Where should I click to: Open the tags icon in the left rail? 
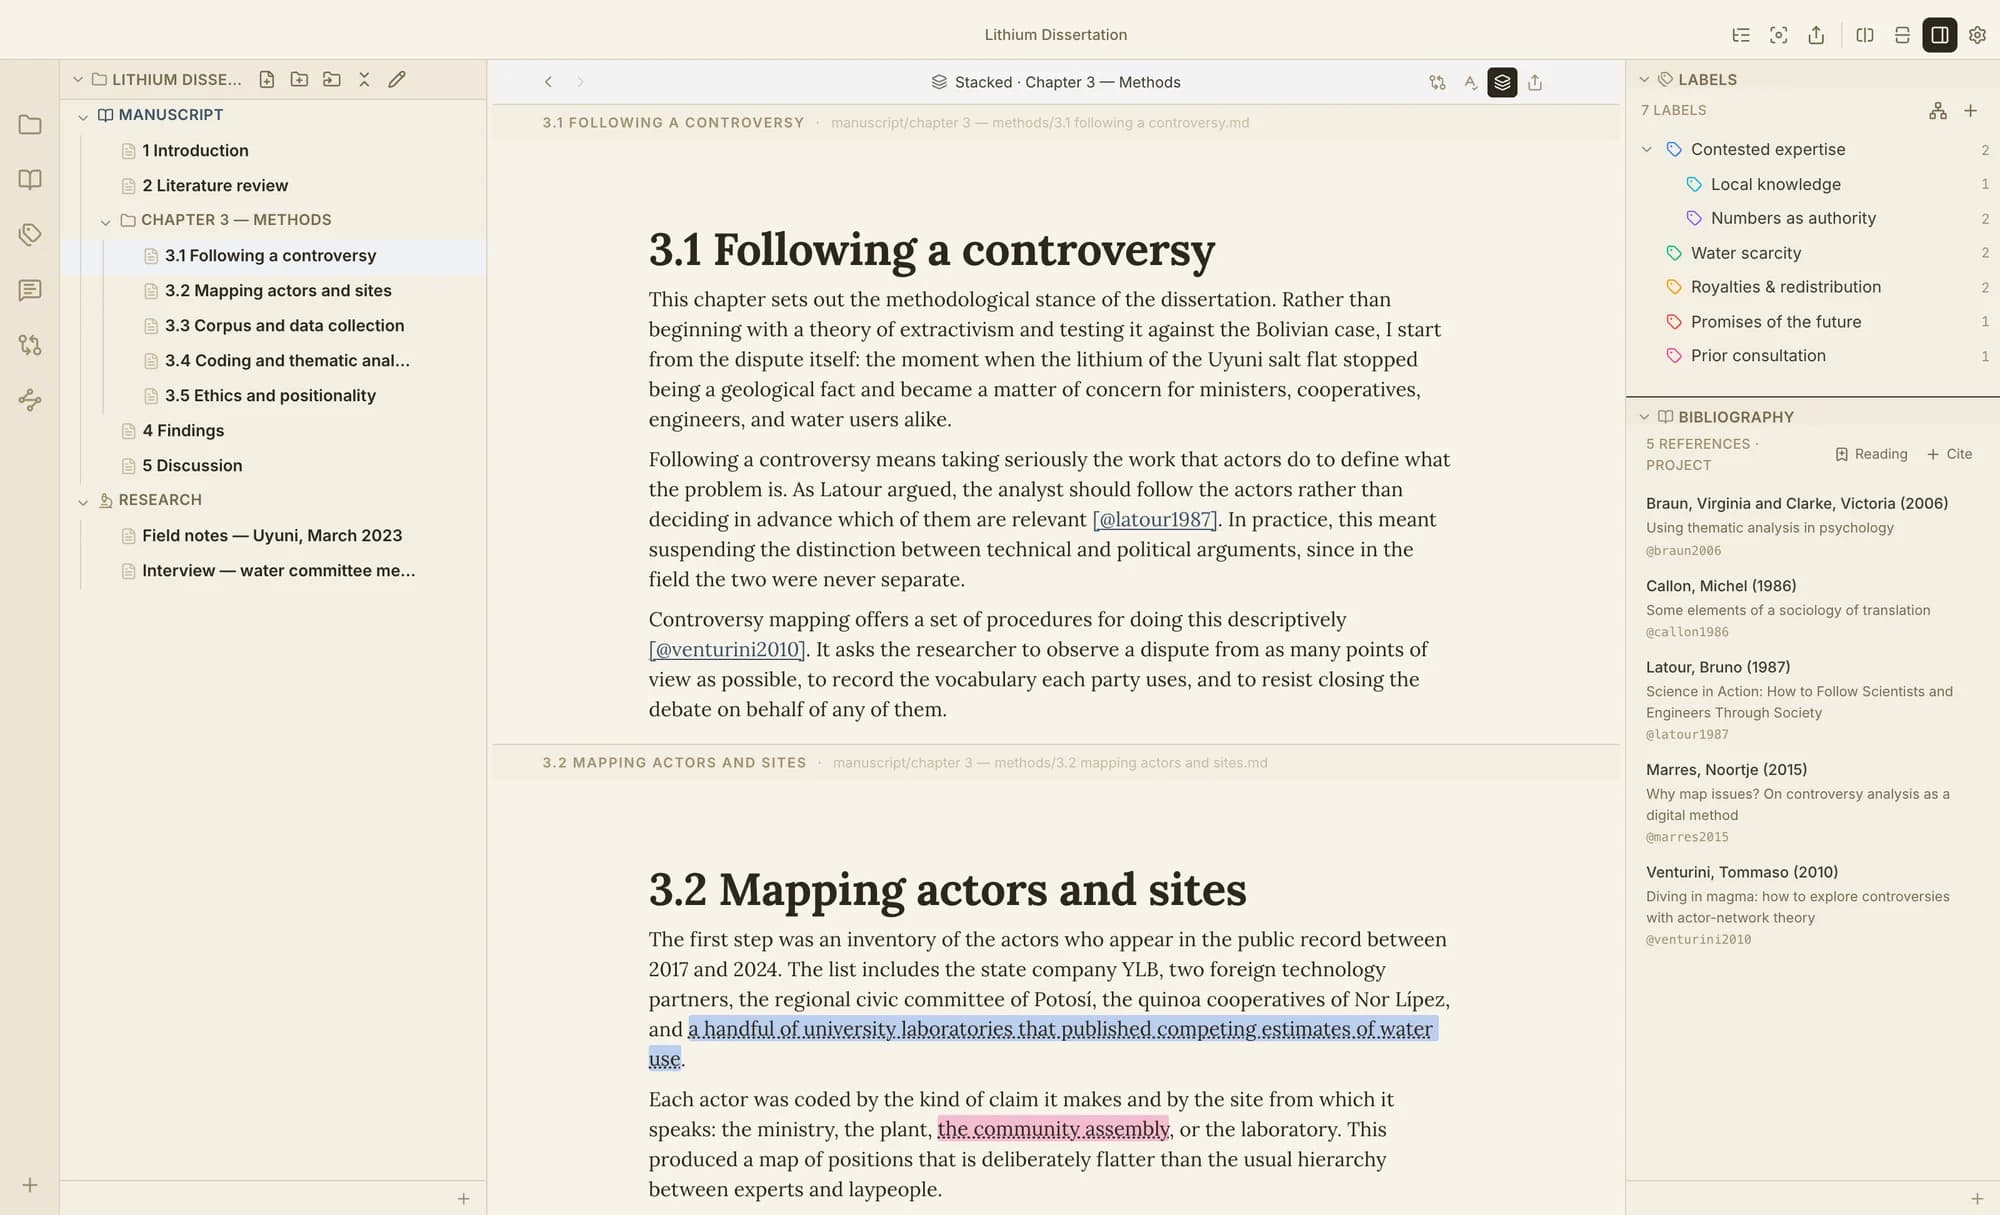click(30, 235)
